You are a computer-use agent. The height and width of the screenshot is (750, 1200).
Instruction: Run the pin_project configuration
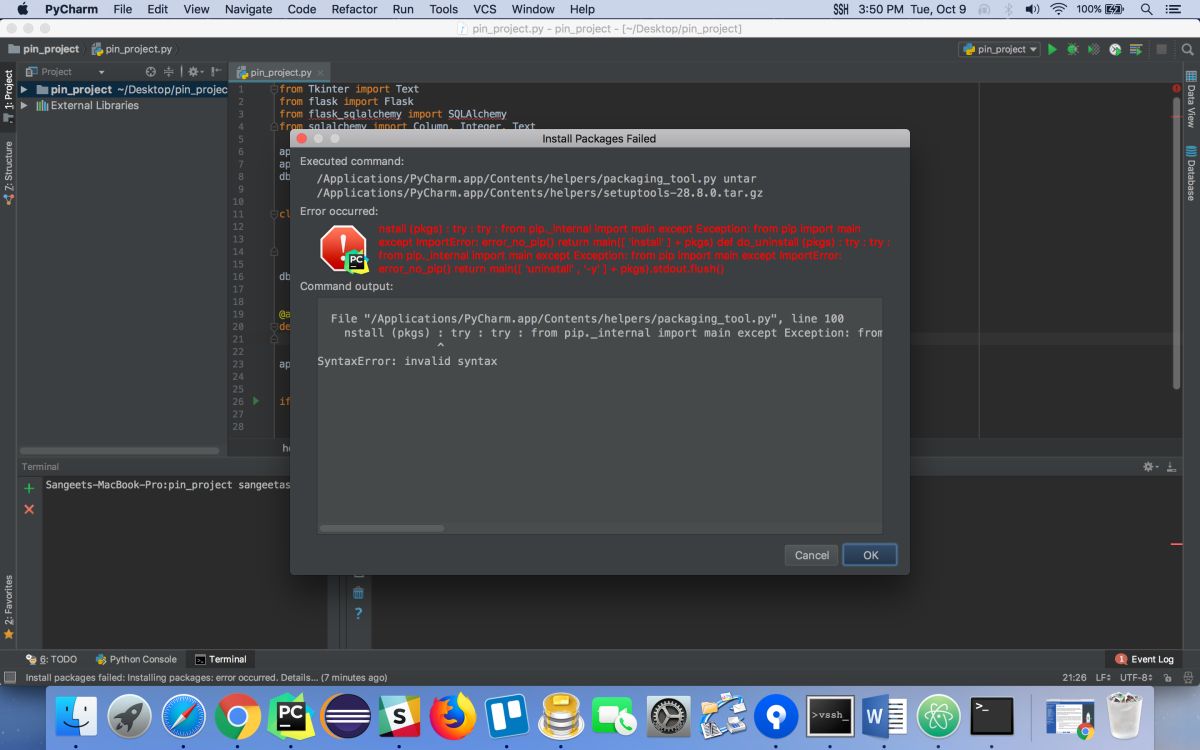[1052, 49]
